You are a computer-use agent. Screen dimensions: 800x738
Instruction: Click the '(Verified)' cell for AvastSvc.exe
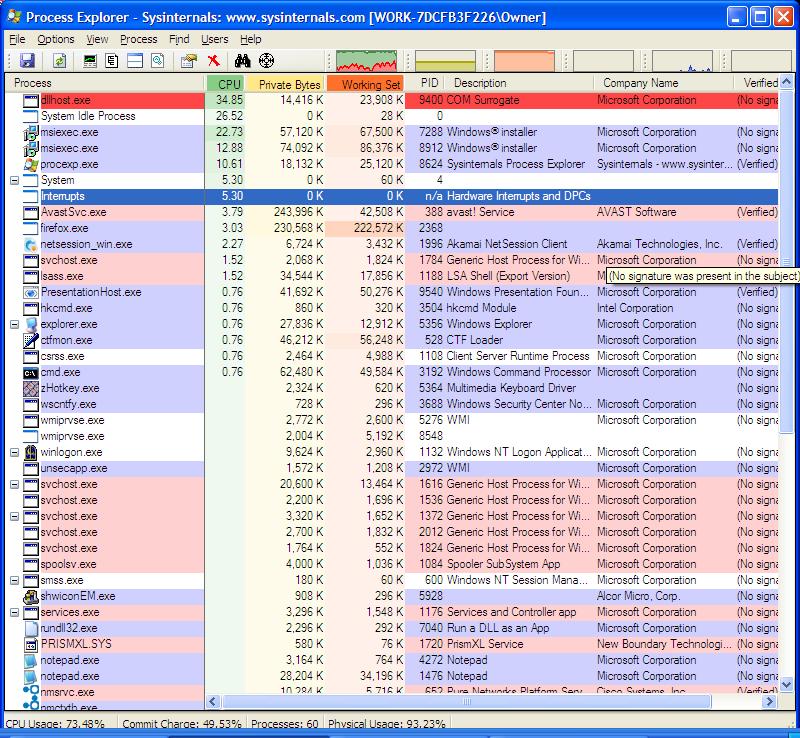(x=757, y=212)
